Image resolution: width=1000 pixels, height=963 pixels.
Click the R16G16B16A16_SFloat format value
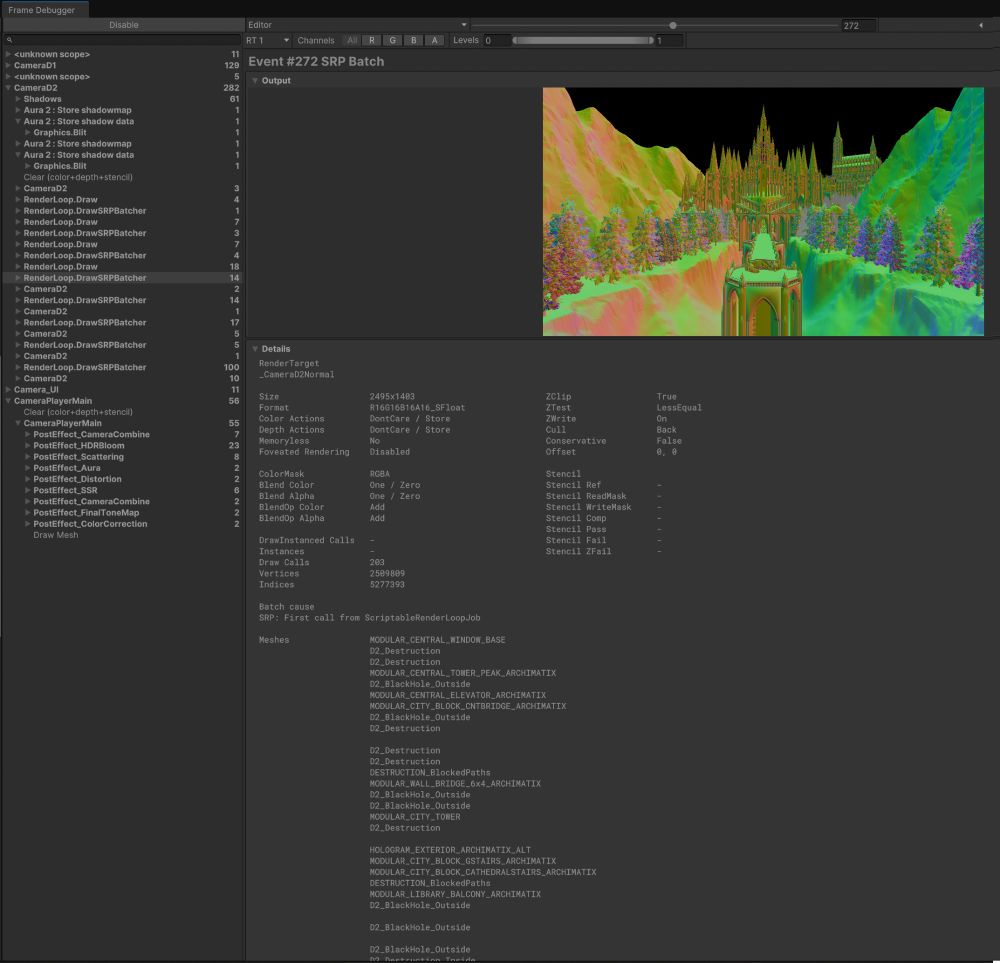click(x=417, y=408)
